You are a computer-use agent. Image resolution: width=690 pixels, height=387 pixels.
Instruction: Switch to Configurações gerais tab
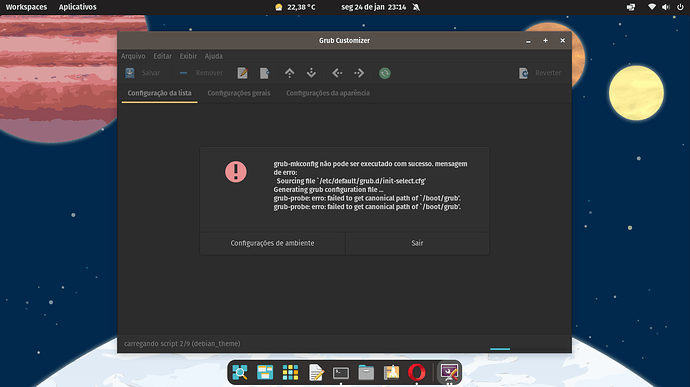click(239, 93)
